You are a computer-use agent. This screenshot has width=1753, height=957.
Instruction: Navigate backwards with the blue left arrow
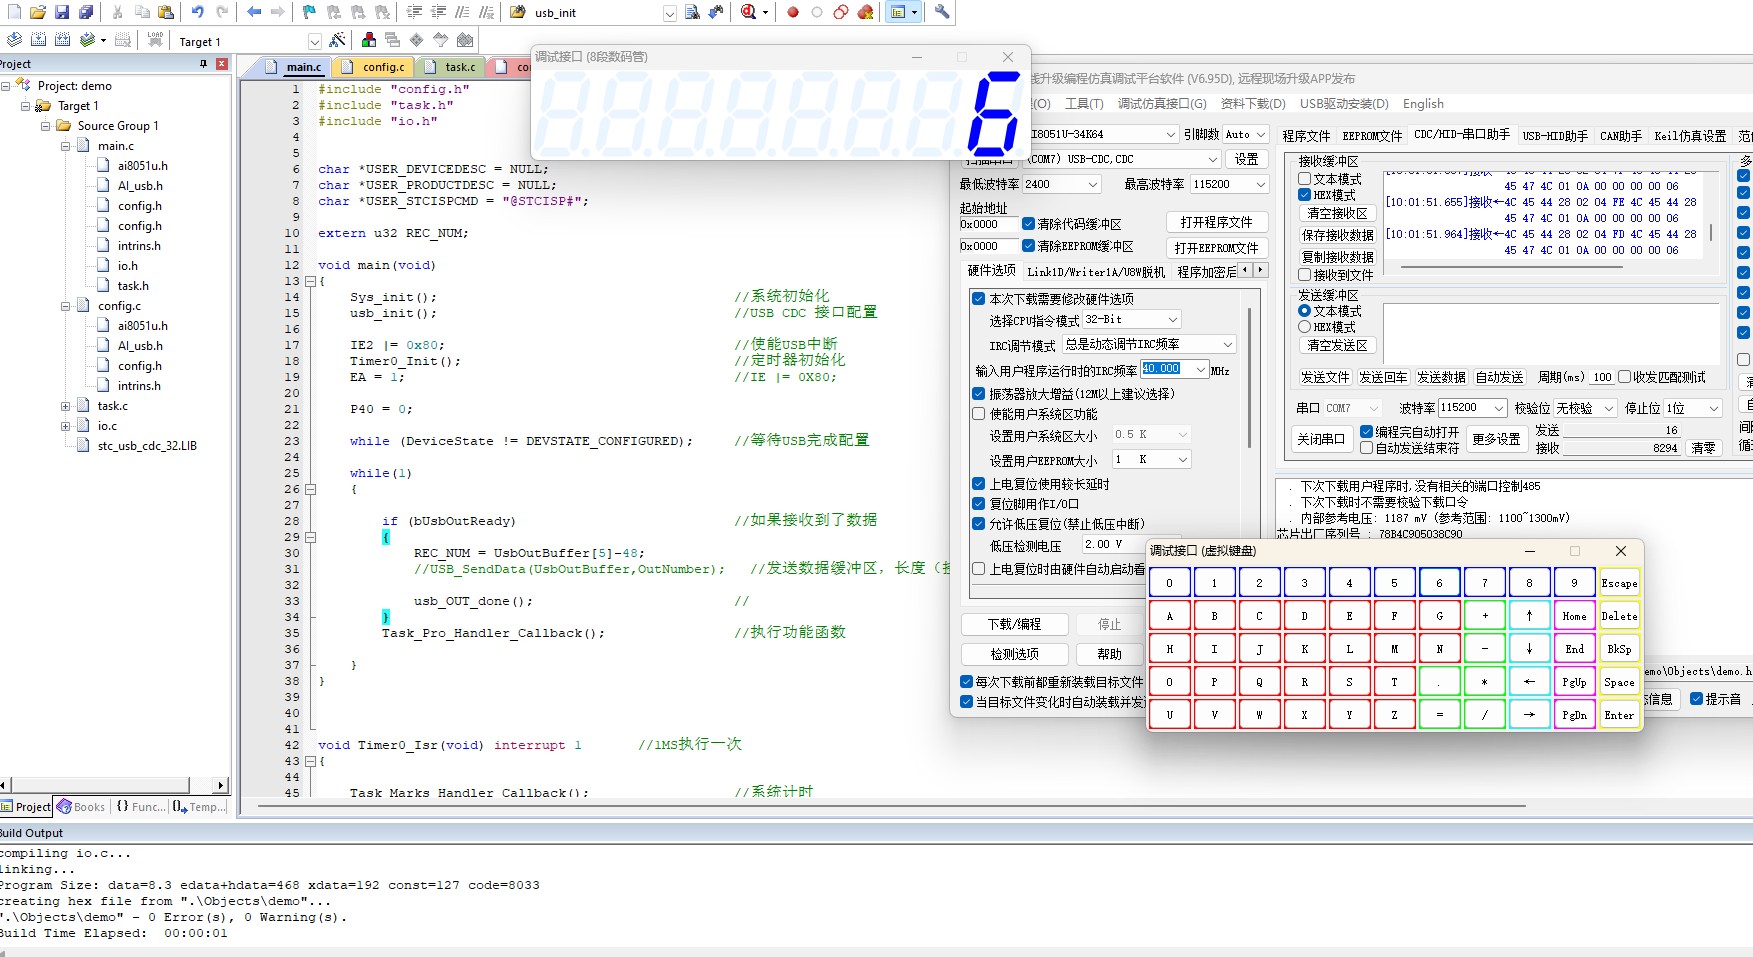tap(254, 12)
